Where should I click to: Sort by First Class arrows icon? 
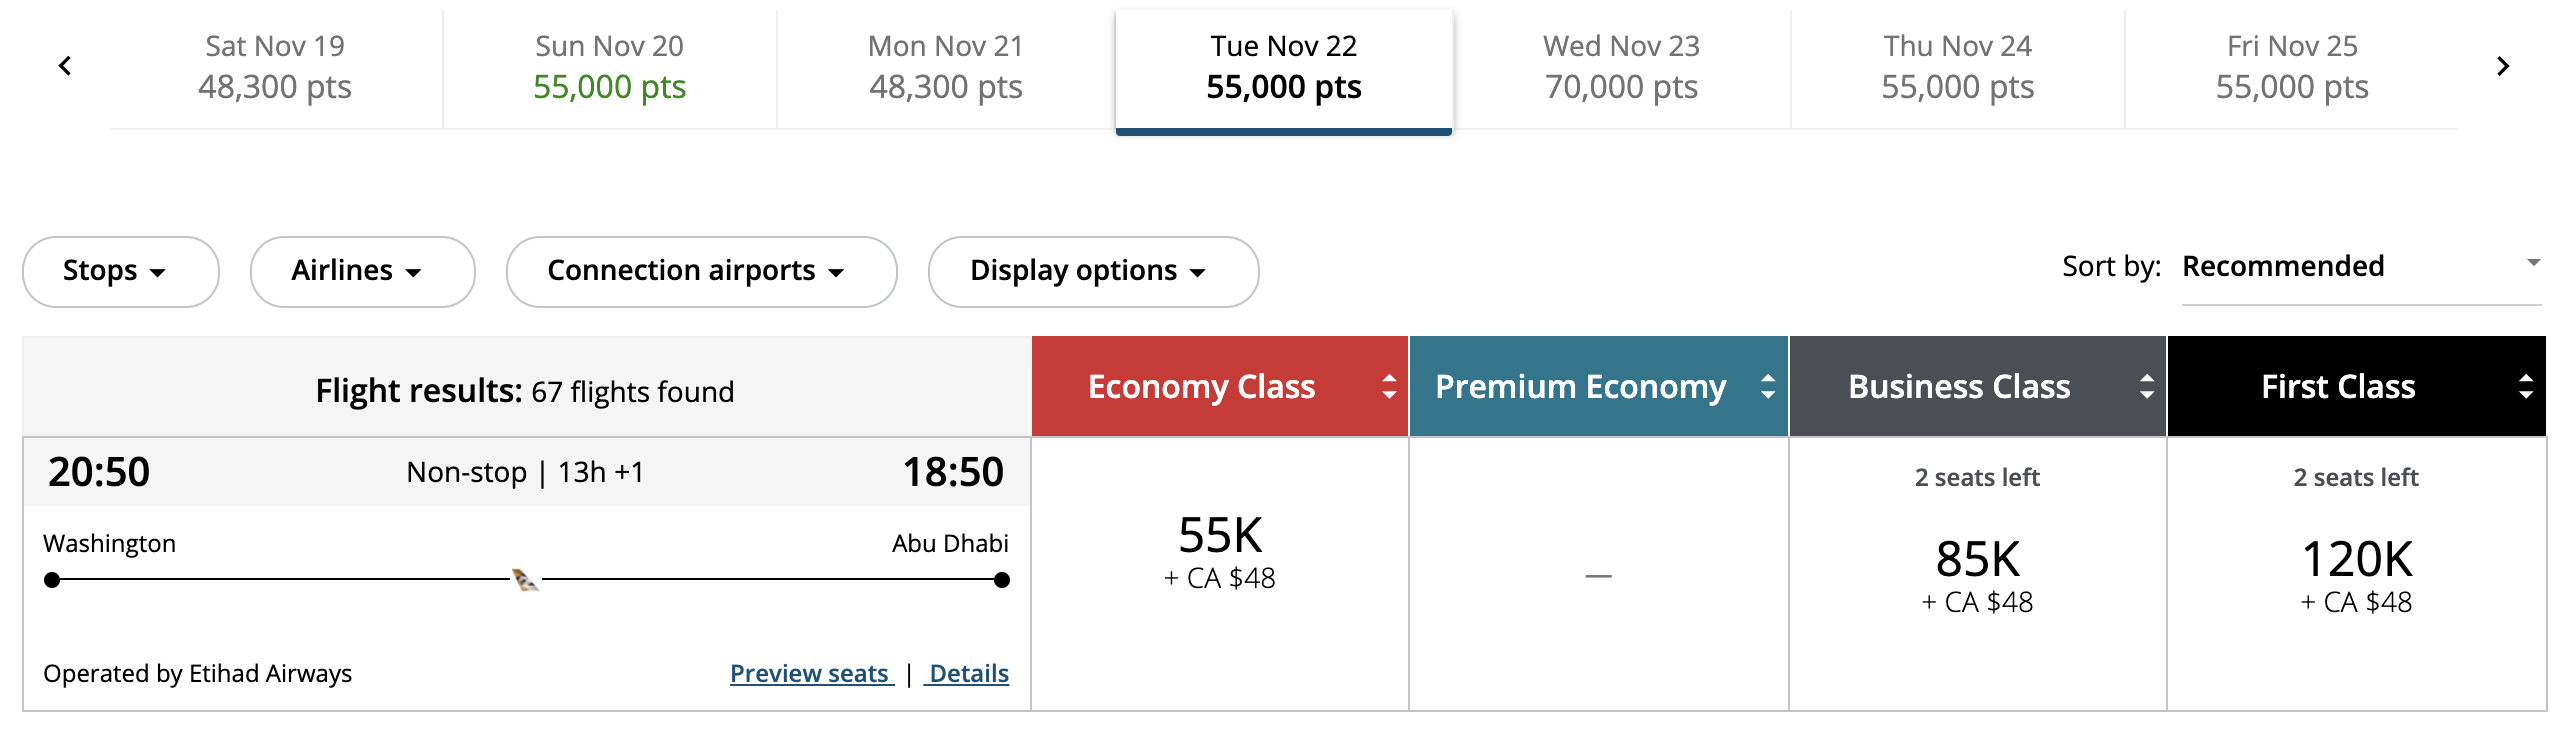pos(2526,387)
